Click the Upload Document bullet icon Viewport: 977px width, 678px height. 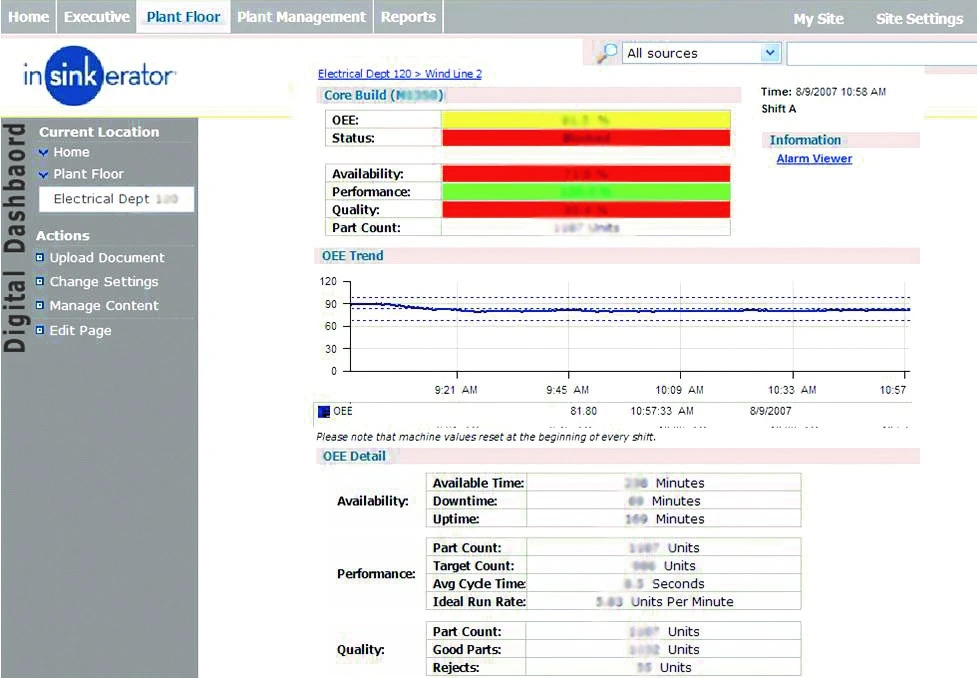coord(40,258)
